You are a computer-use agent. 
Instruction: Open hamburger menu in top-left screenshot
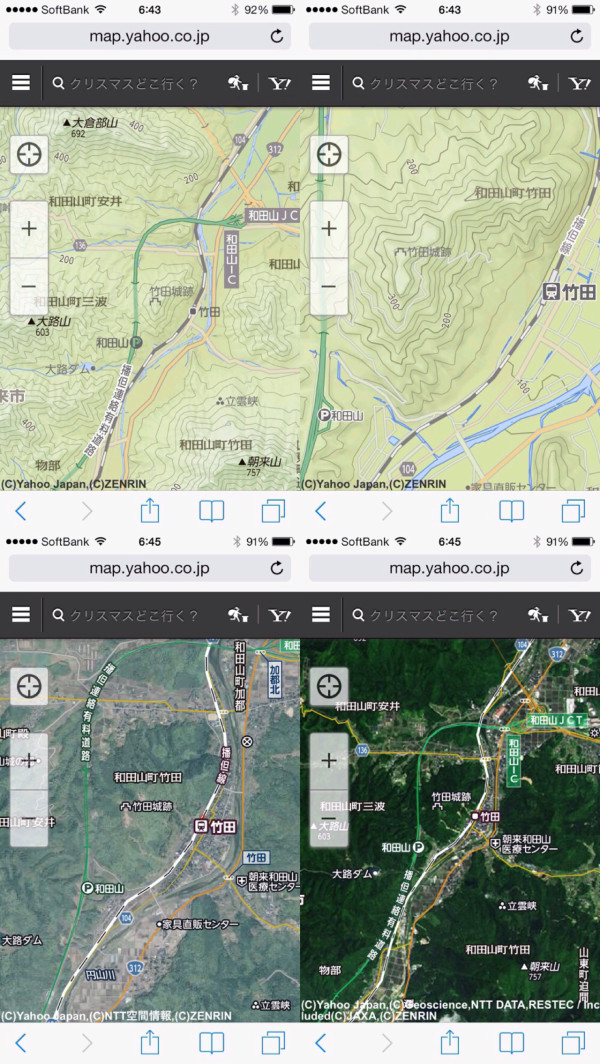coord(21,83)
